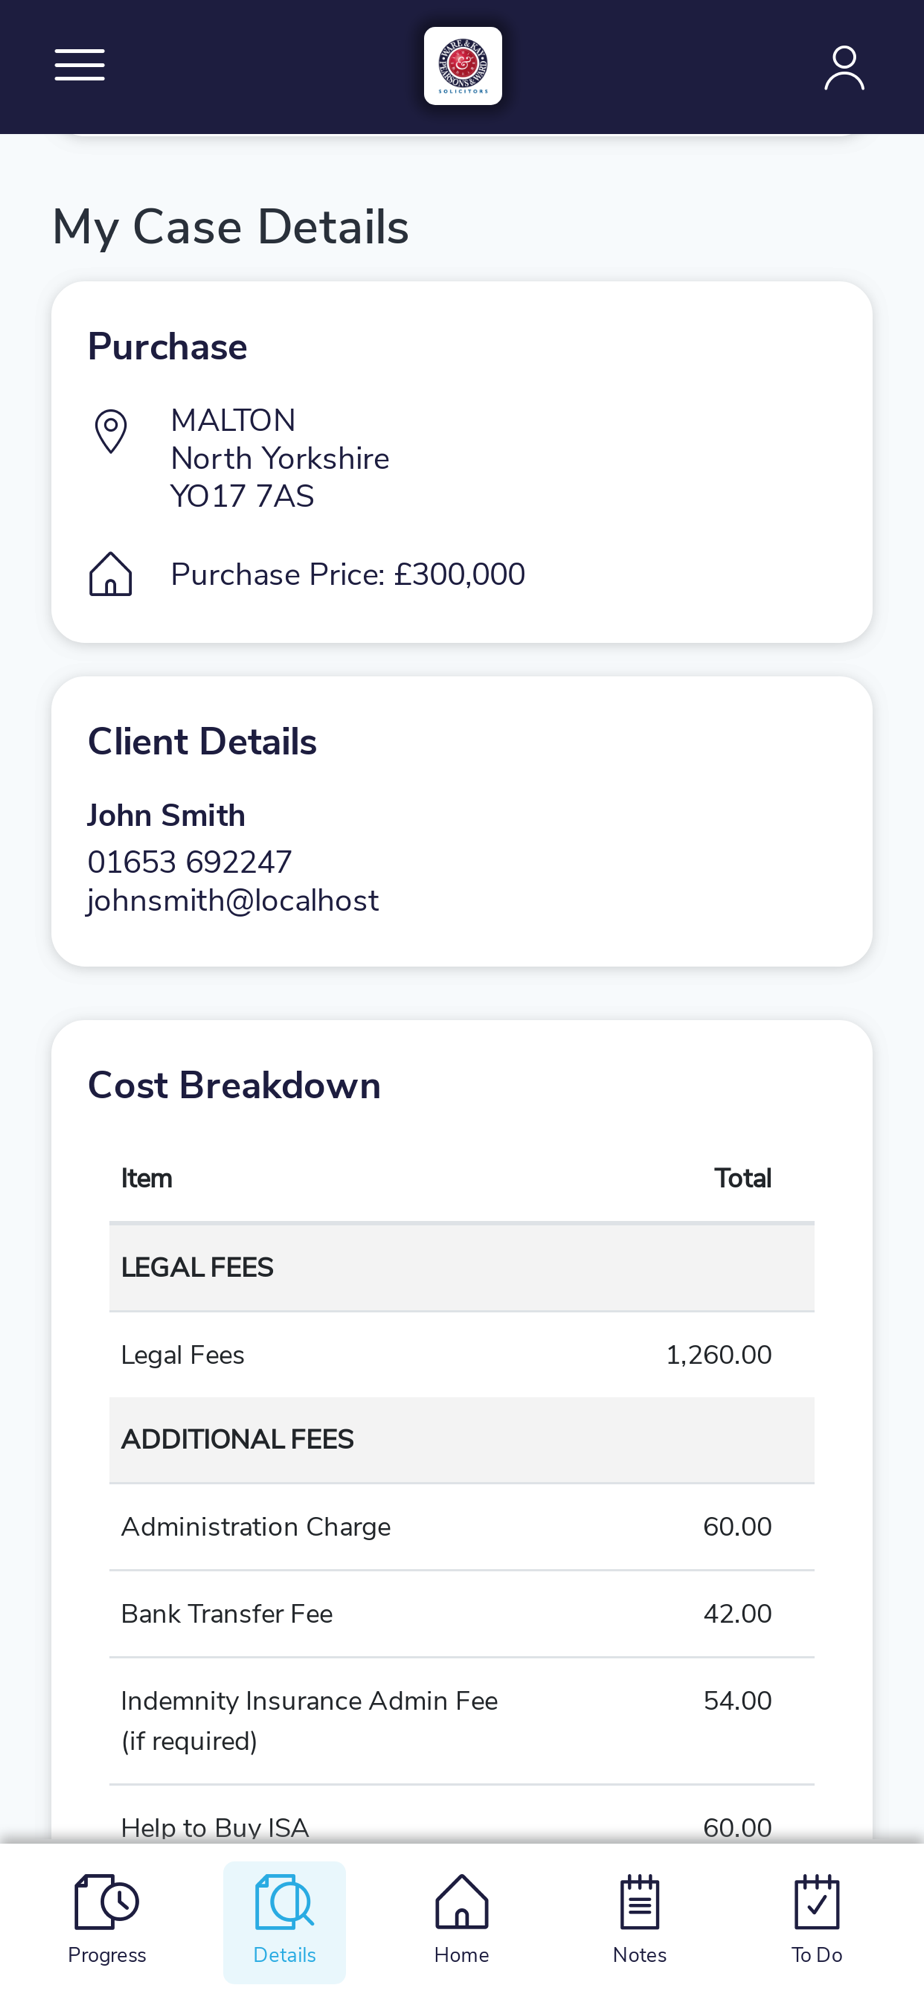
Task: Go to the Home tab
Action: (461, 1921)
